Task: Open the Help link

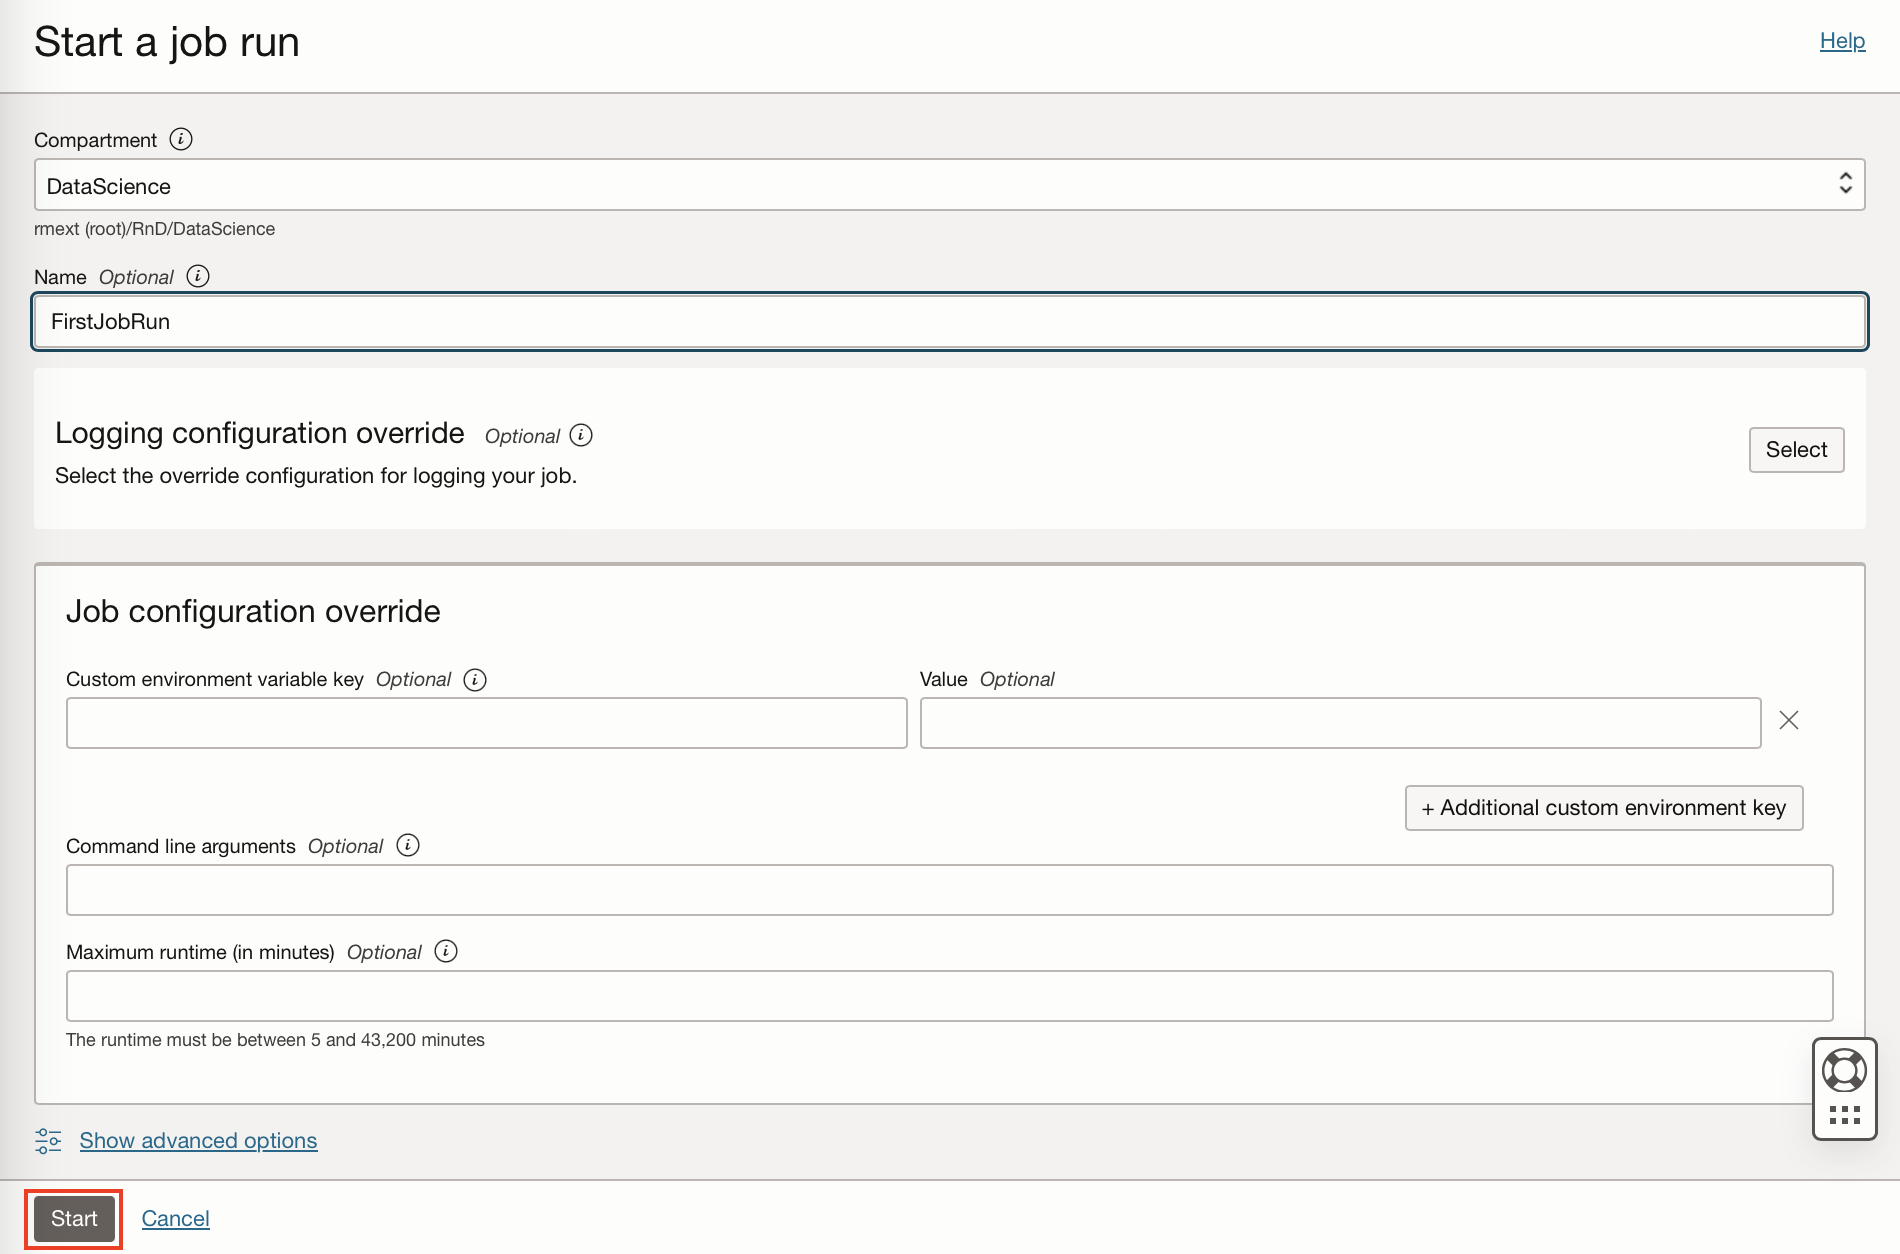Action: [x=1843, y=40]
